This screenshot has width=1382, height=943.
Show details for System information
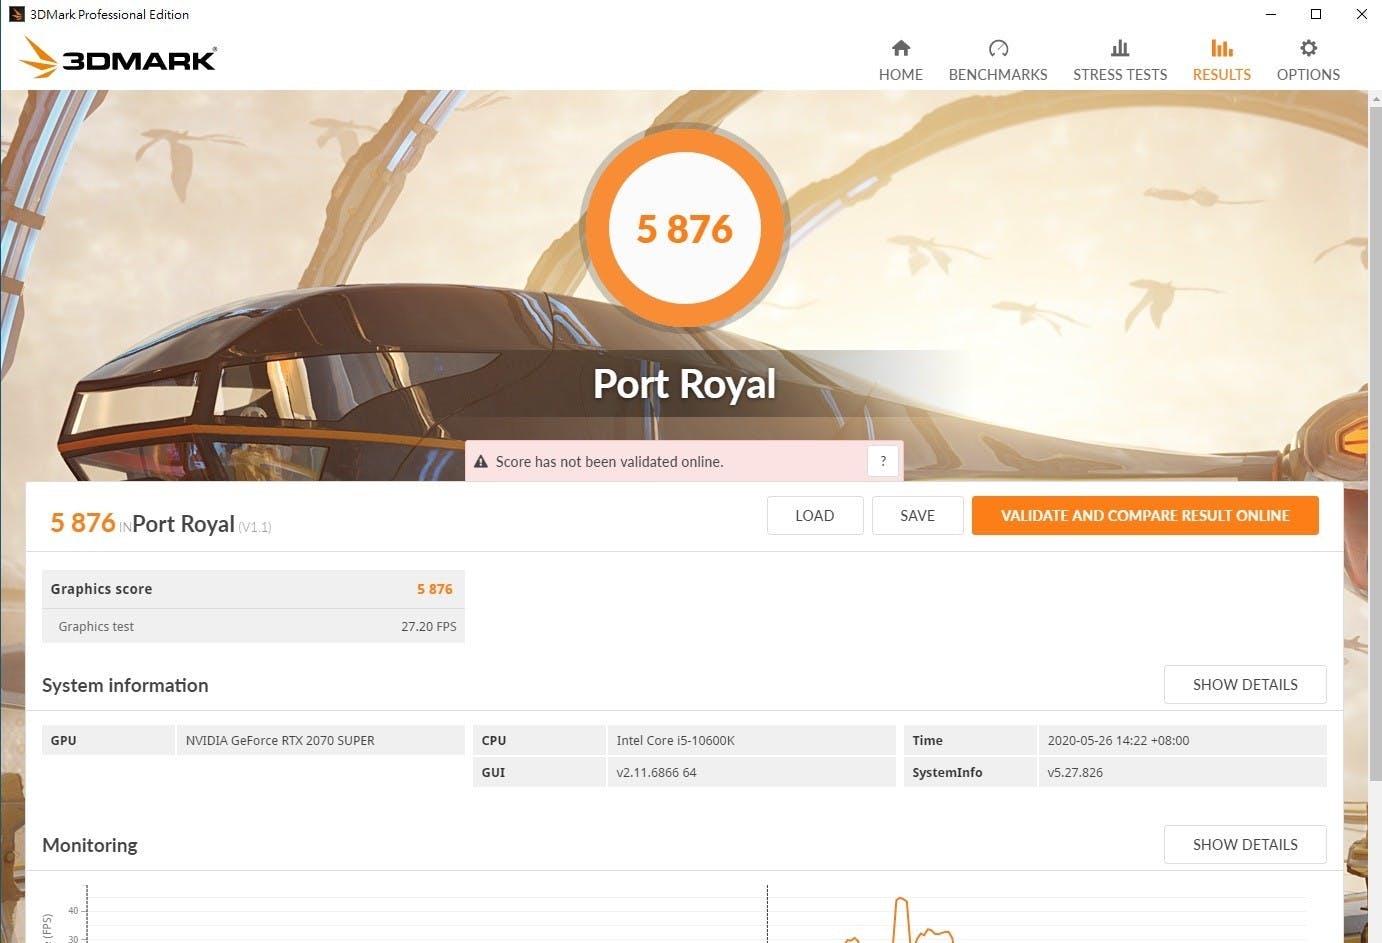[1245, 685]
